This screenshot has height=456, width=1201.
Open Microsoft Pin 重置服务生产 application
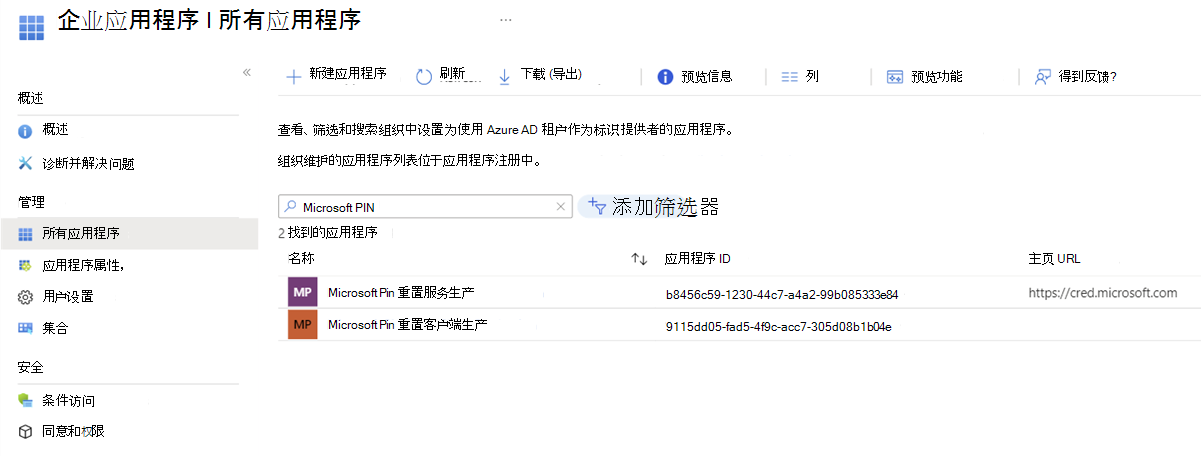pyautogui.click(x=401, y=293)
